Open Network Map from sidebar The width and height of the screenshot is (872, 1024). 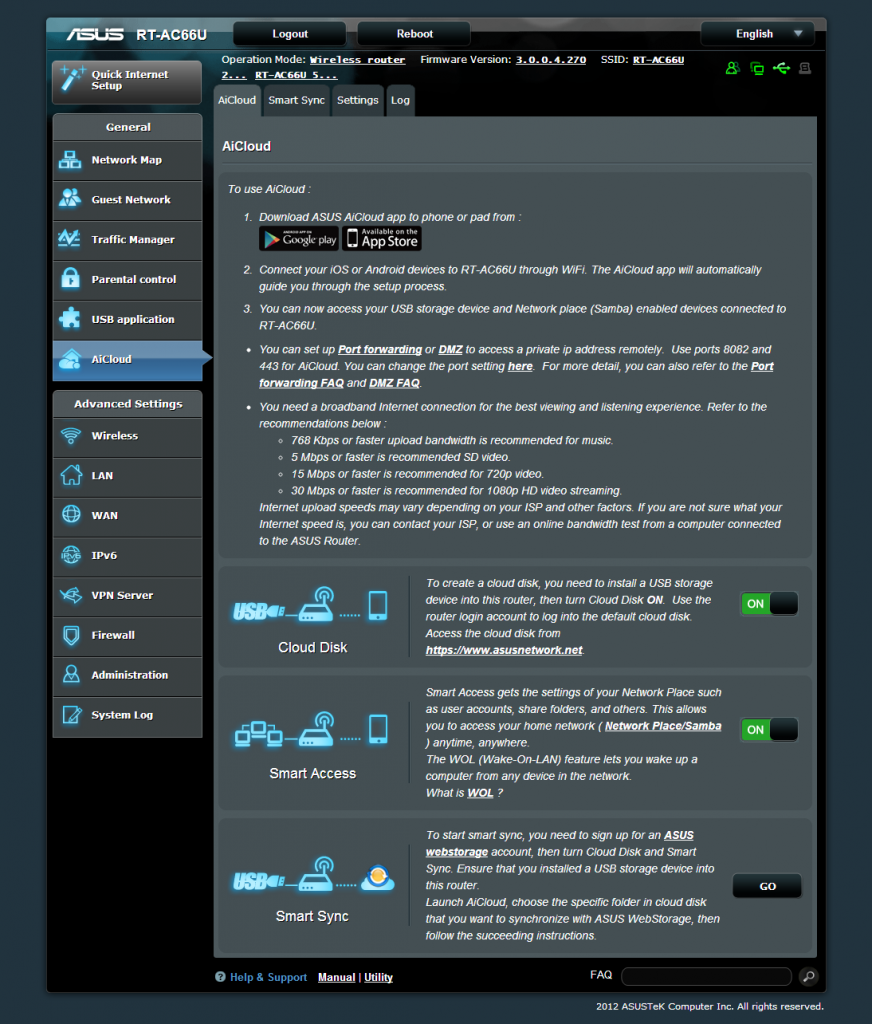[x=127, y=160]
